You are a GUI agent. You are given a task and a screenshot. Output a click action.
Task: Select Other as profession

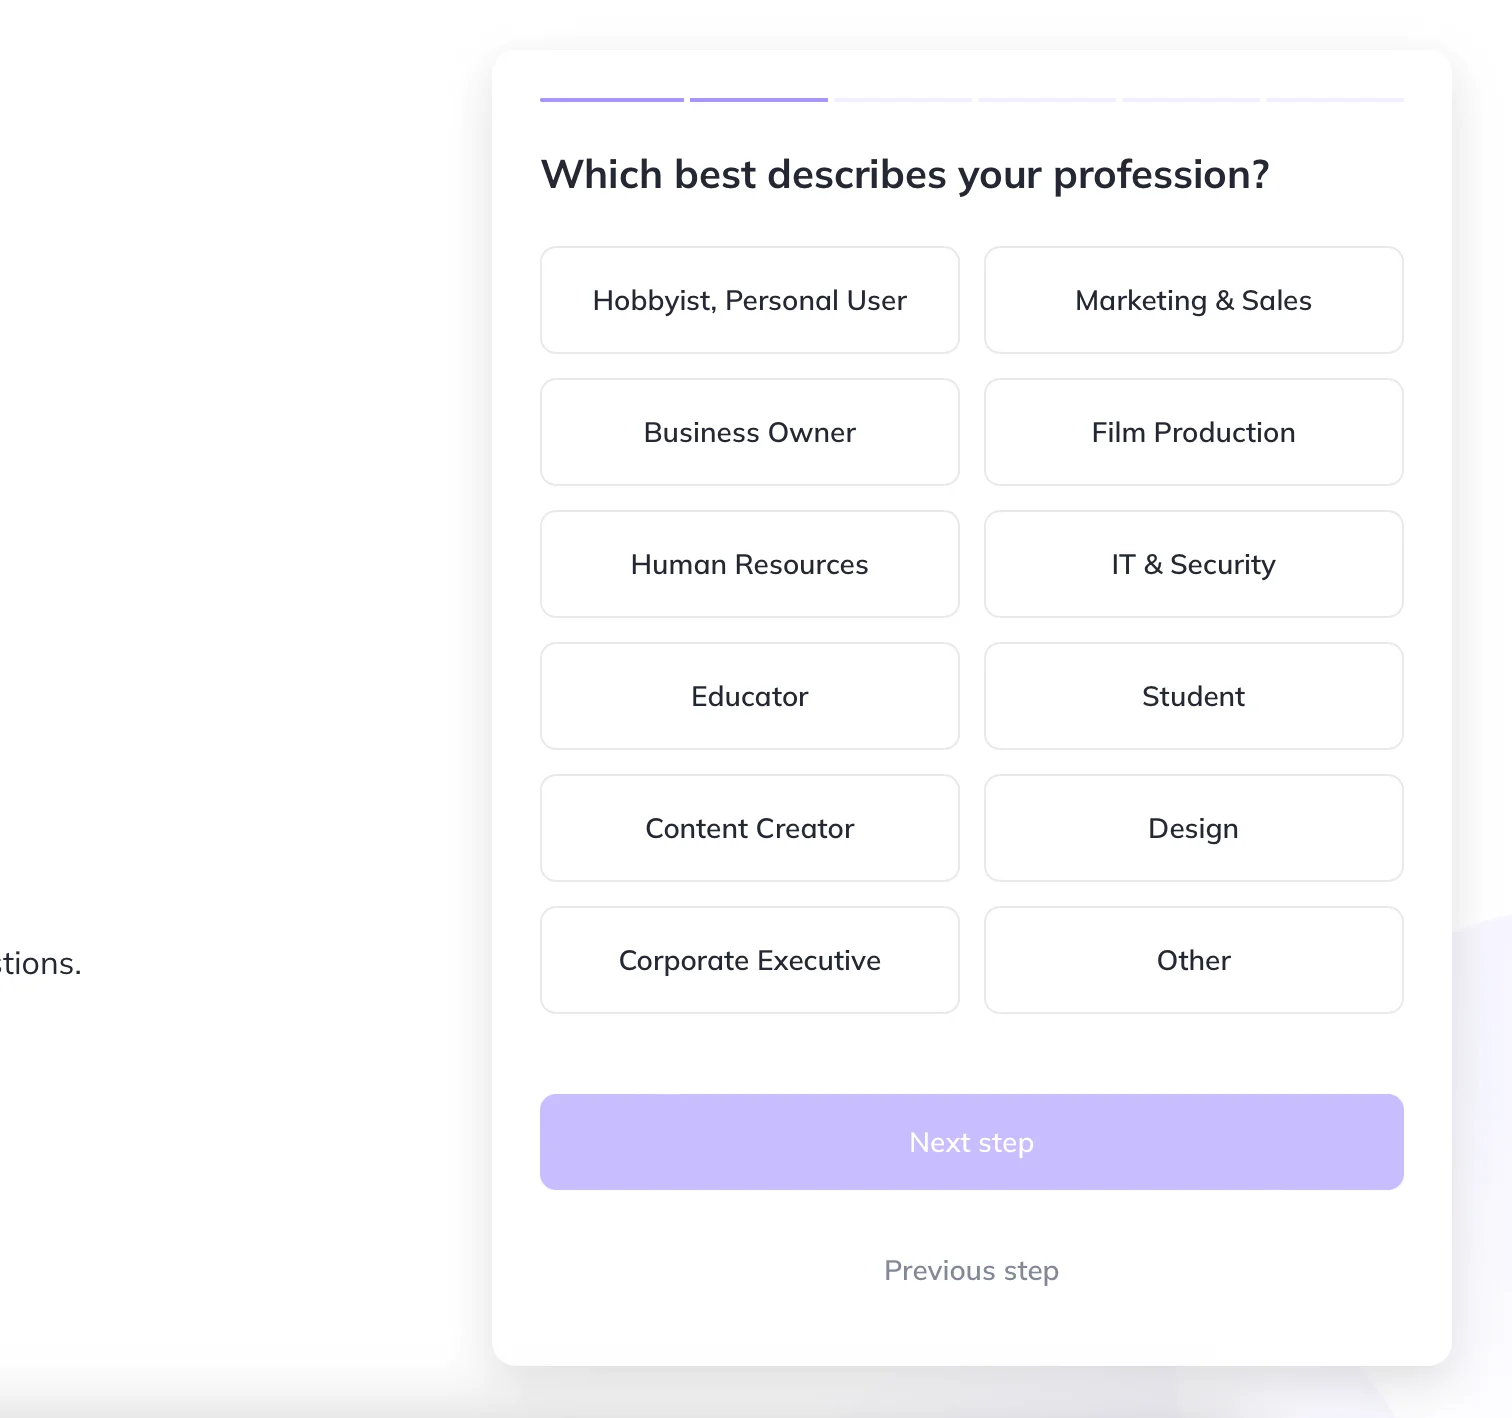[x=1193, y=960]
